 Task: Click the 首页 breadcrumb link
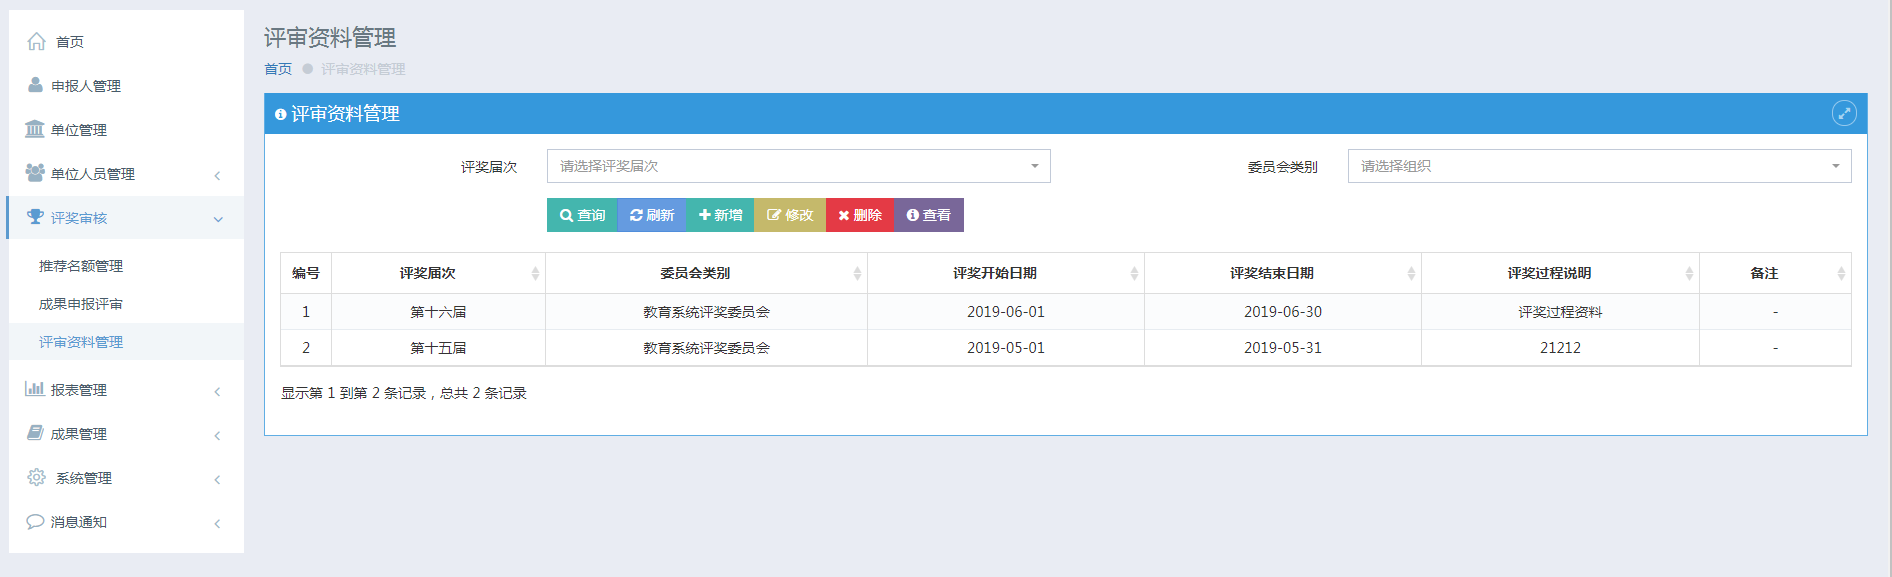[x=278, y=69]
